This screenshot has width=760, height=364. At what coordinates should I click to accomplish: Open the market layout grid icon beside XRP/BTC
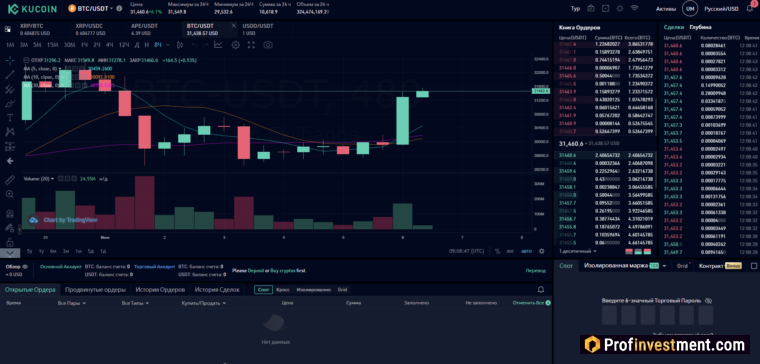(8, 29)
